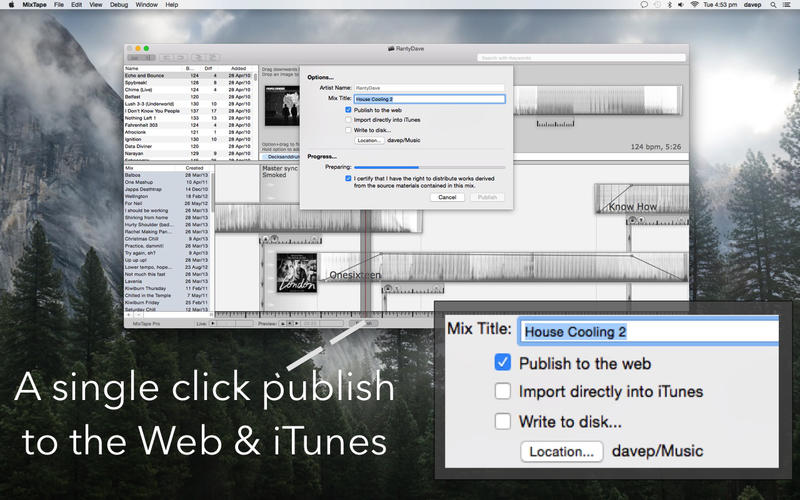Viewport: 800px width, 500px height.
Task: Open Notification Center list icon
Action: (x=786, y=5)
